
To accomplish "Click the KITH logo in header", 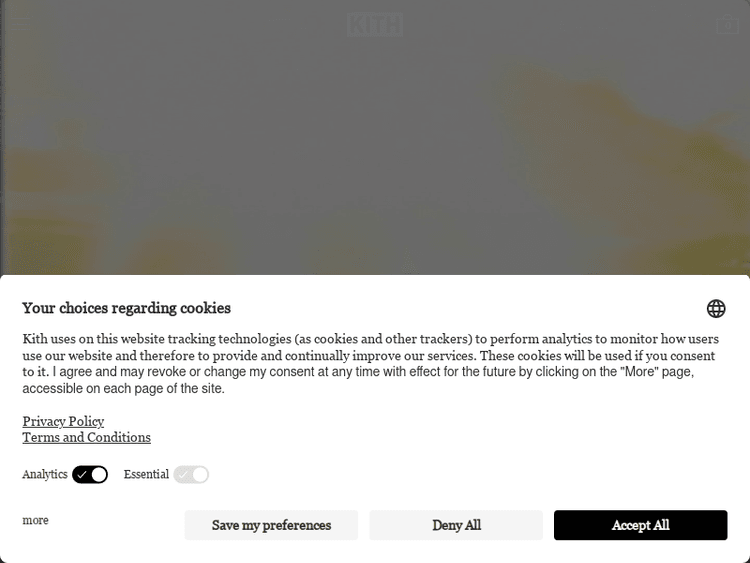I will [374, 24].
